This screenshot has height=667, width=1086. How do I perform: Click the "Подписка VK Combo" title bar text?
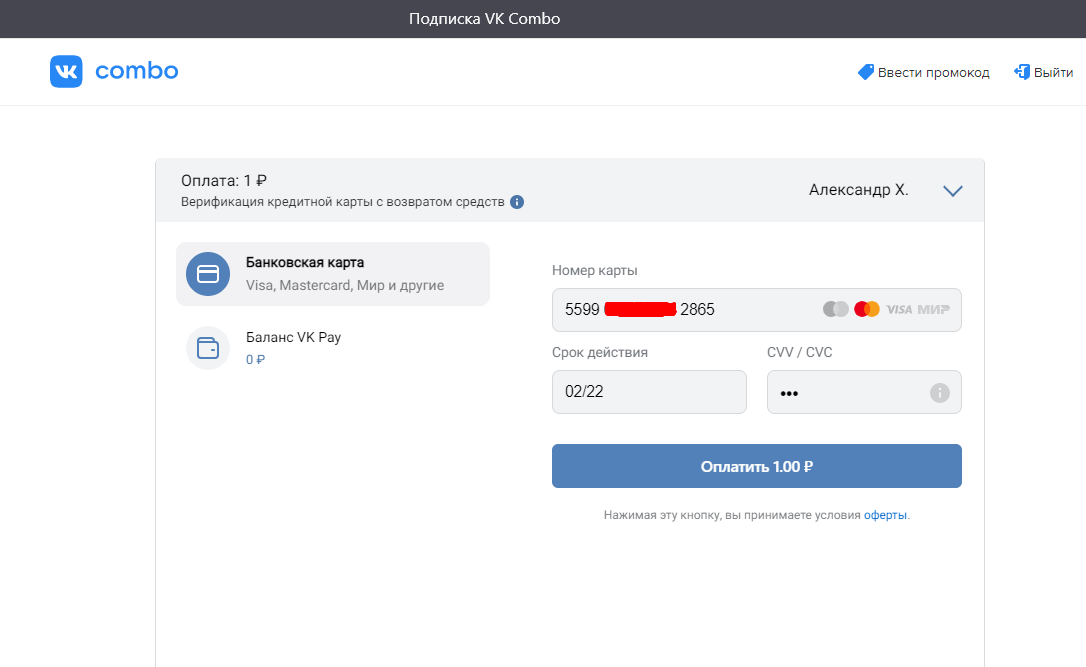click(484, 19)
